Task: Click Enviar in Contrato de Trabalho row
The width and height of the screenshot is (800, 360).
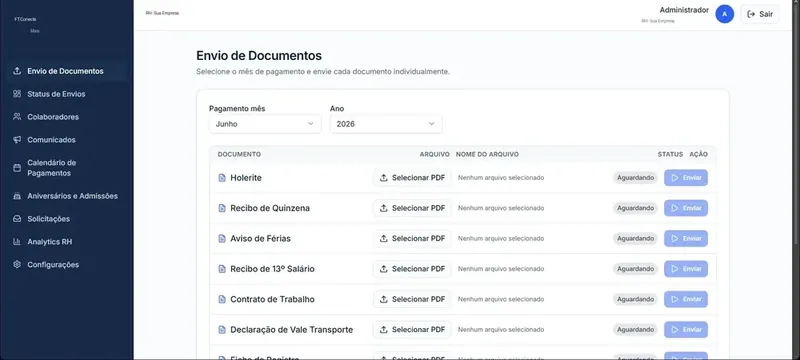Action: (686, 299)
